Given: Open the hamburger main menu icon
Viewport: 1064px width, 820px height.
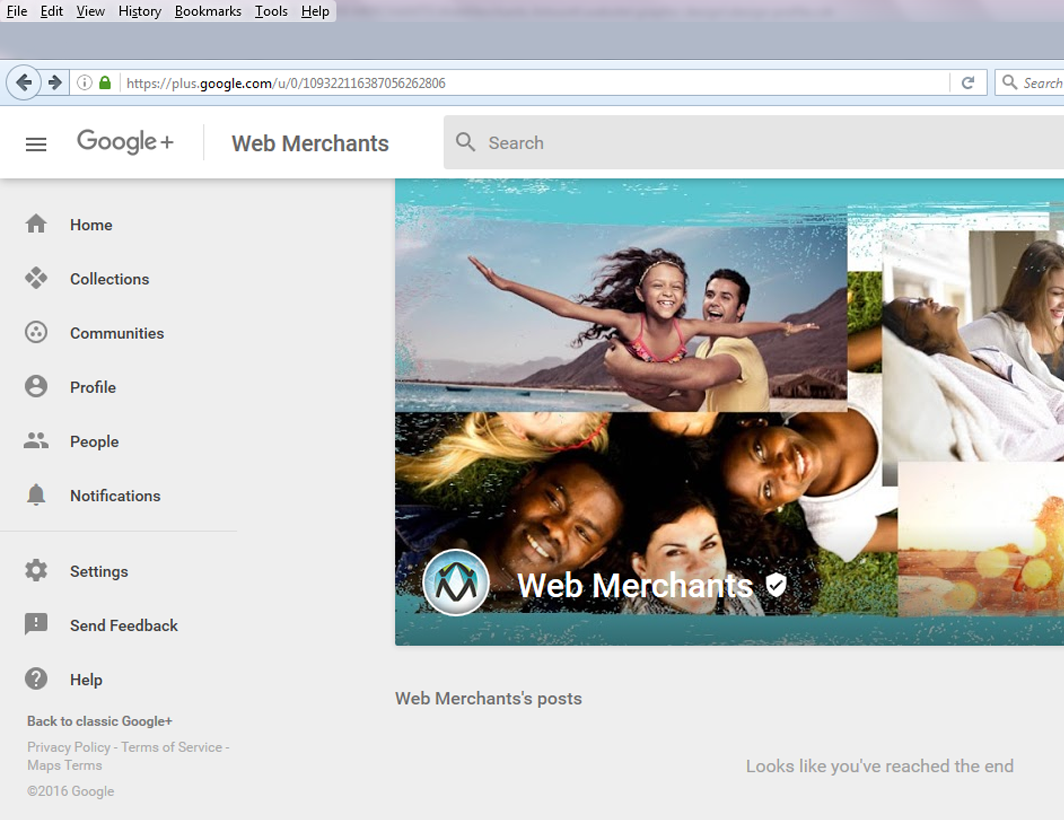Looking at the screenshot, I should click(36, 144).
